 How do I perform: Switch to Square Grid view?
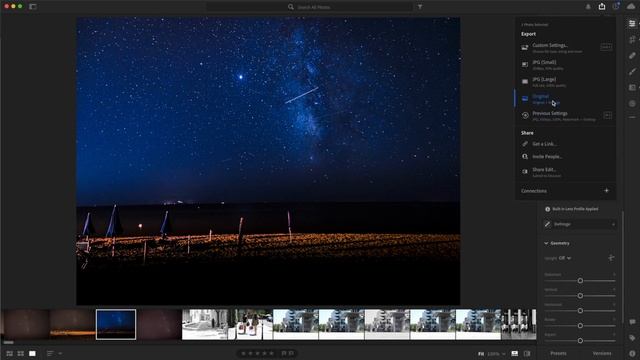(x=20, y=353)
